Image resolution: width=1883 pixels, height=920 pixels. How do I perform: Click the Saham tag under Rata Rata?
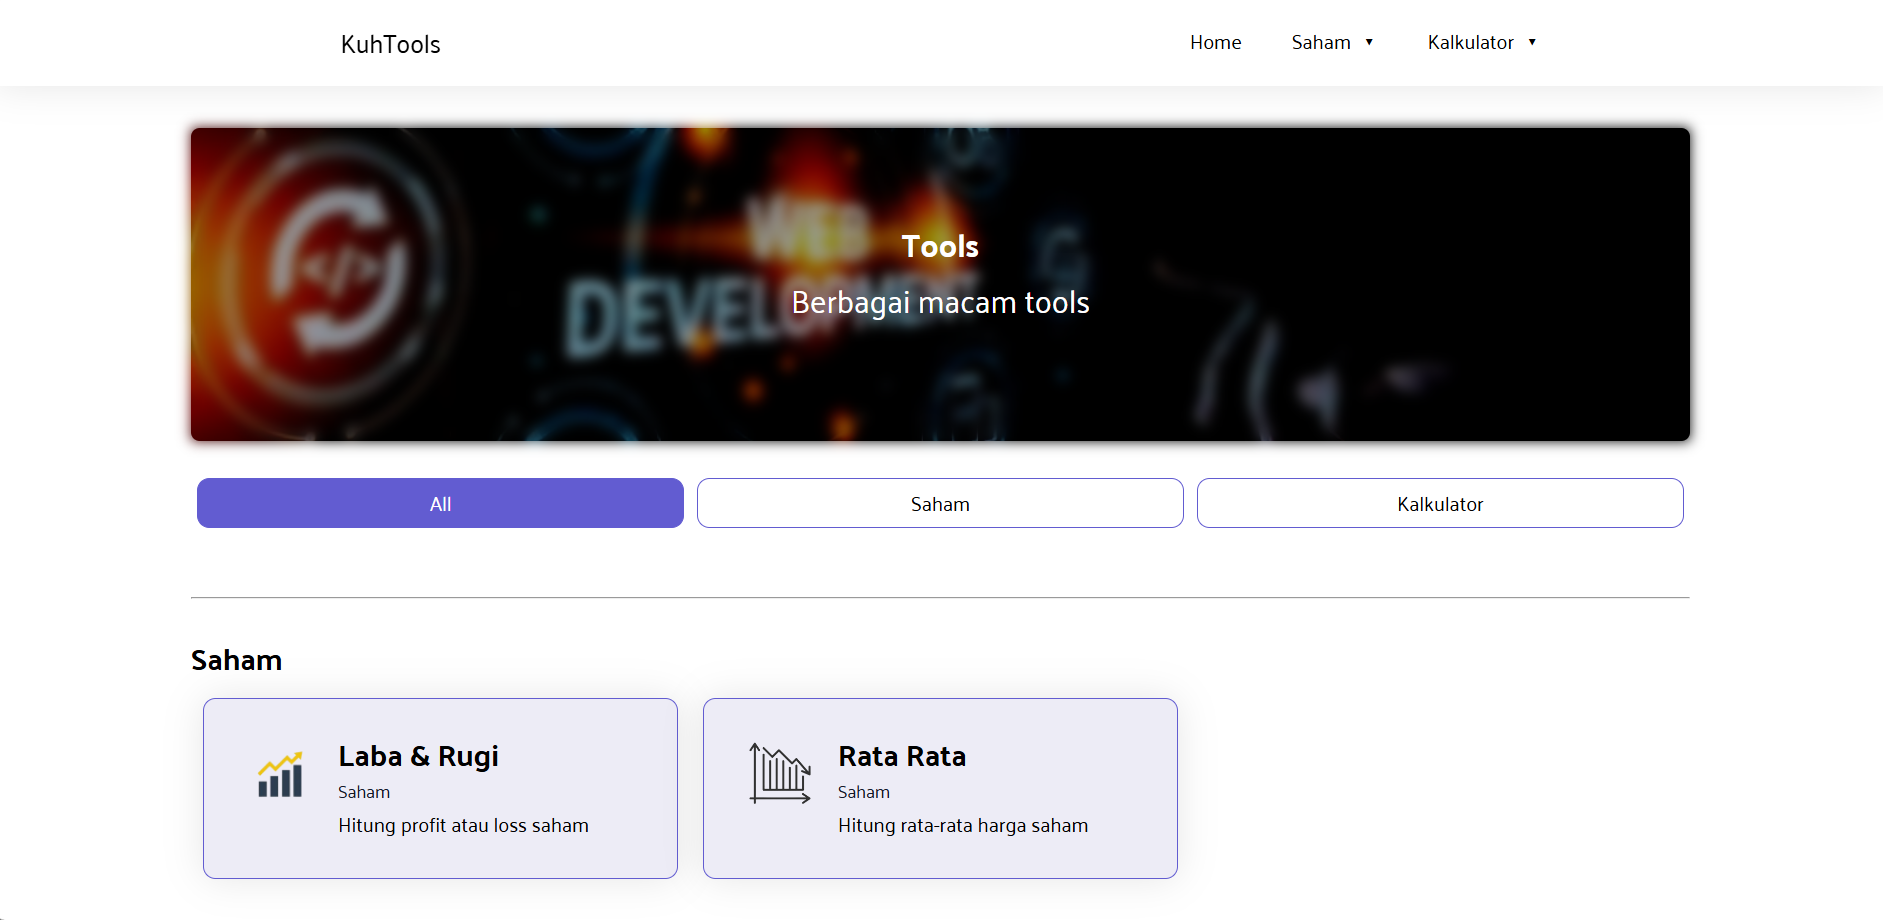(864, 792)
